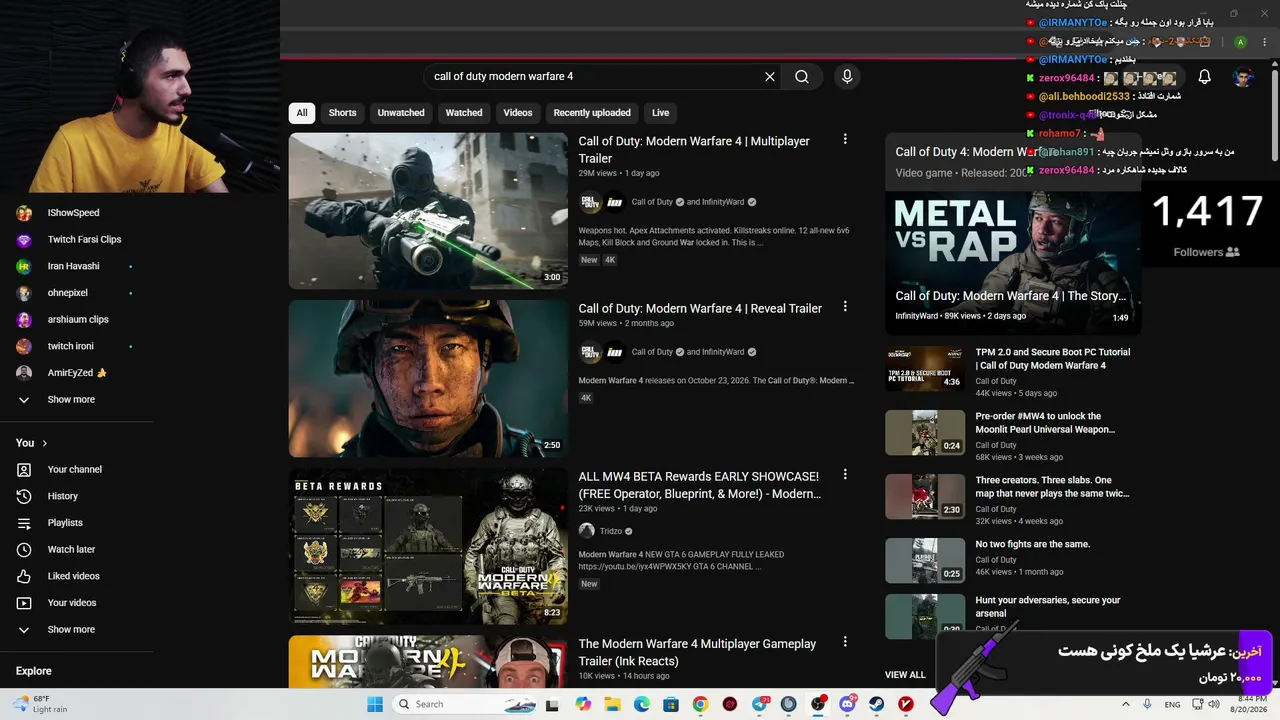Open Liked videos thumbs-up icon

click(x=24, y=576)
